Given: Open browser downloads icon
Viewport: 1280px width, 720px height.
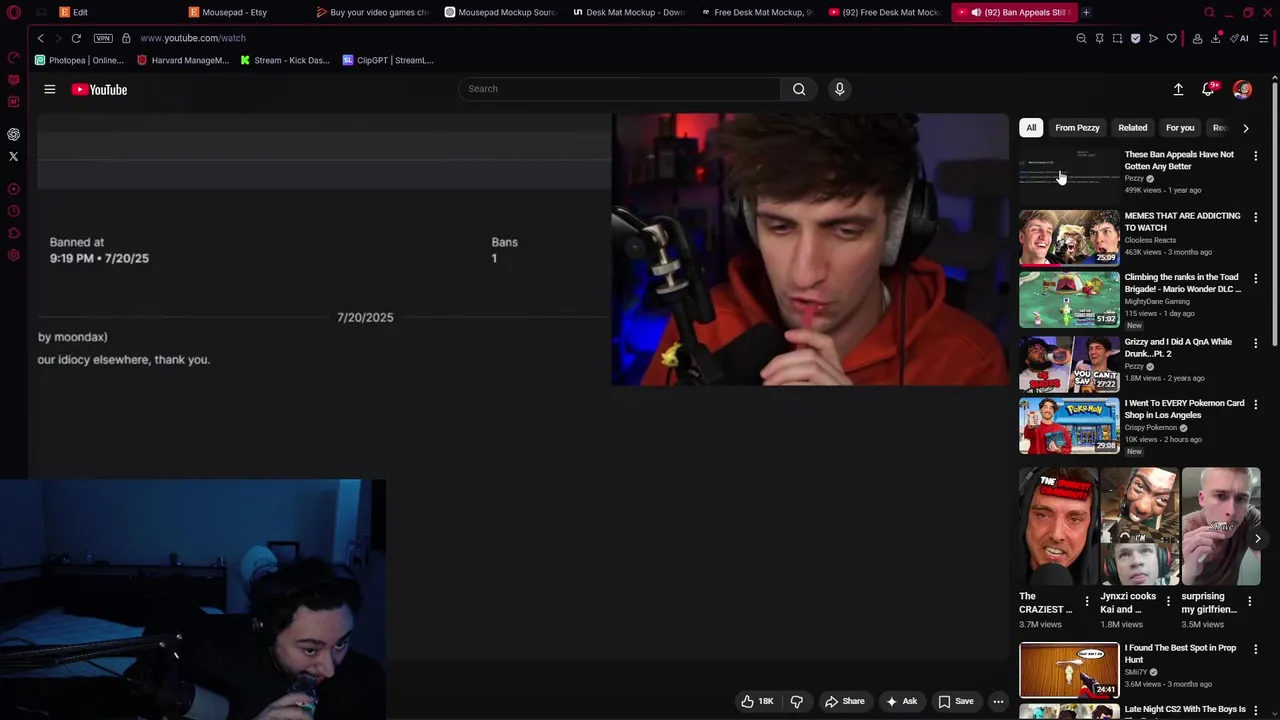Looking at the screenshot, I should coord(1215,38).
